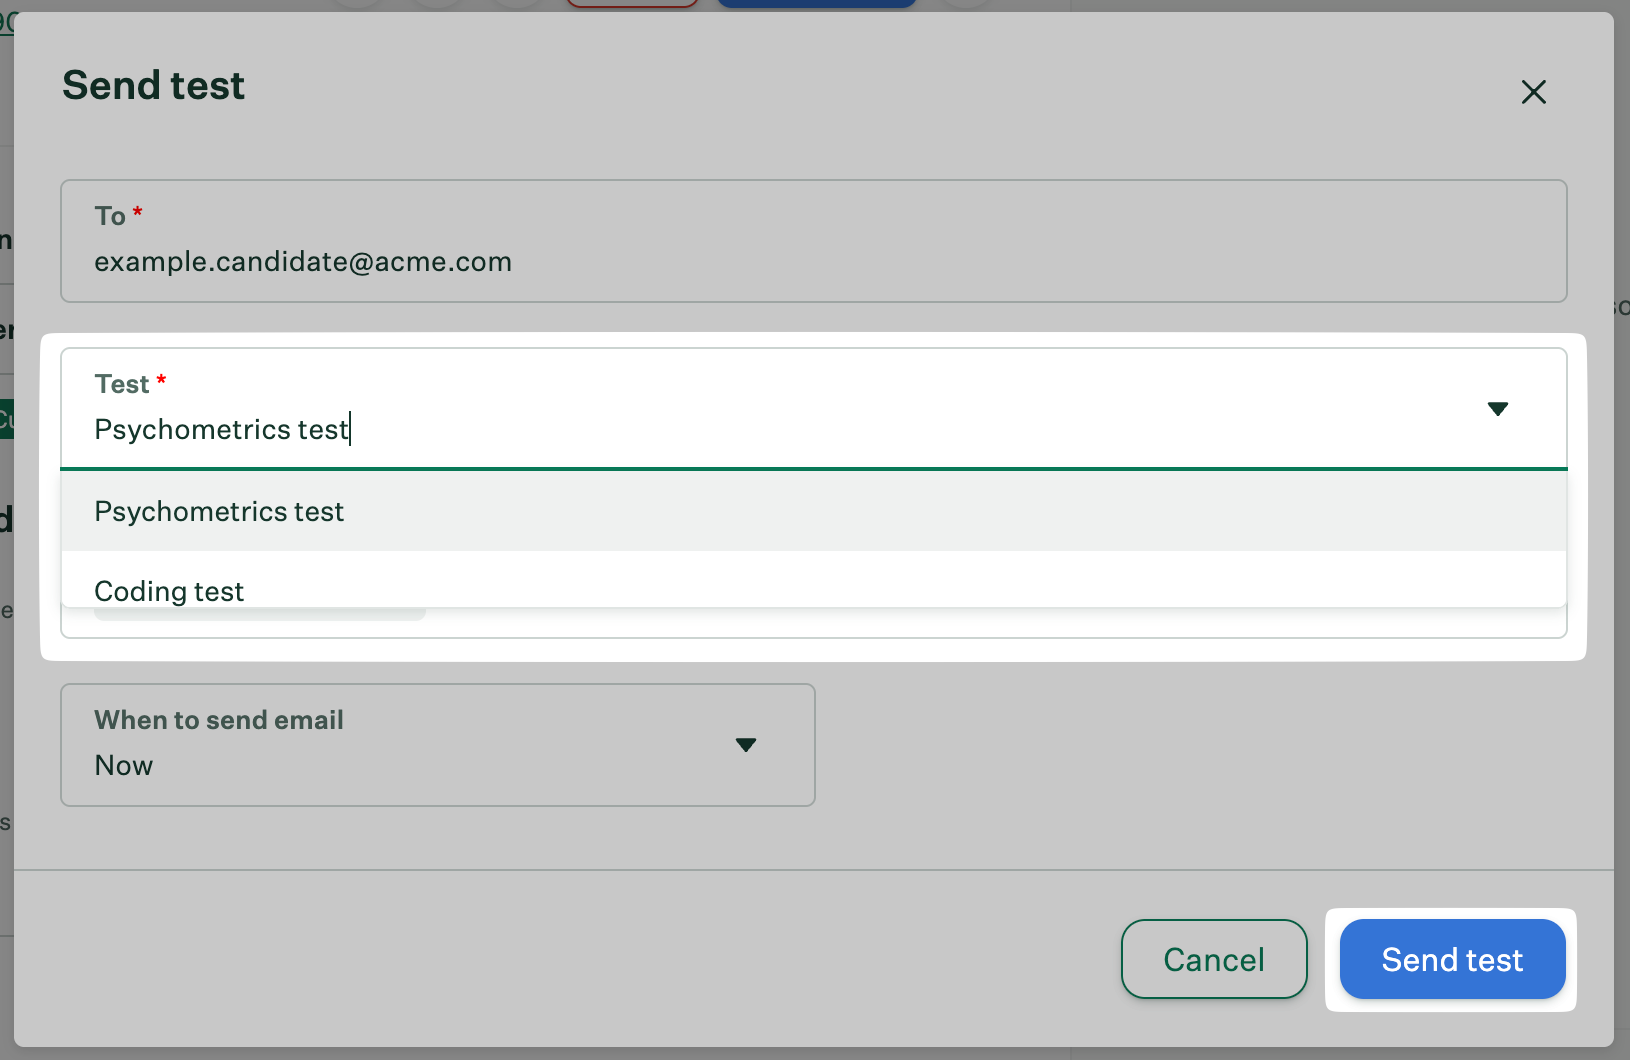The width and height of the screenshot is (1630, 1060).
Task: Click the Send test dialog heading
Action: [x=154, y=86]
